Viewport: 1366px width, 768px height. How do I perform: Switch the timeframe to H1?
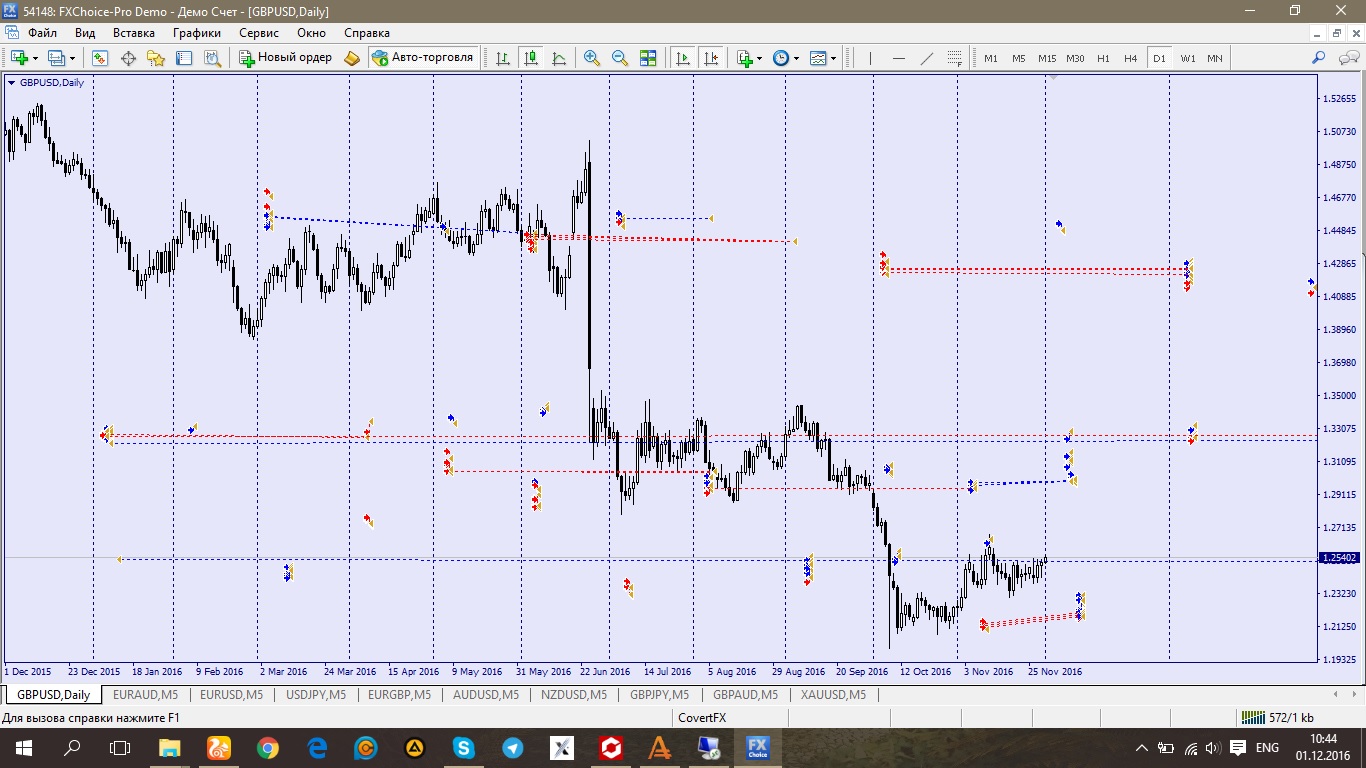point(1103,58)
